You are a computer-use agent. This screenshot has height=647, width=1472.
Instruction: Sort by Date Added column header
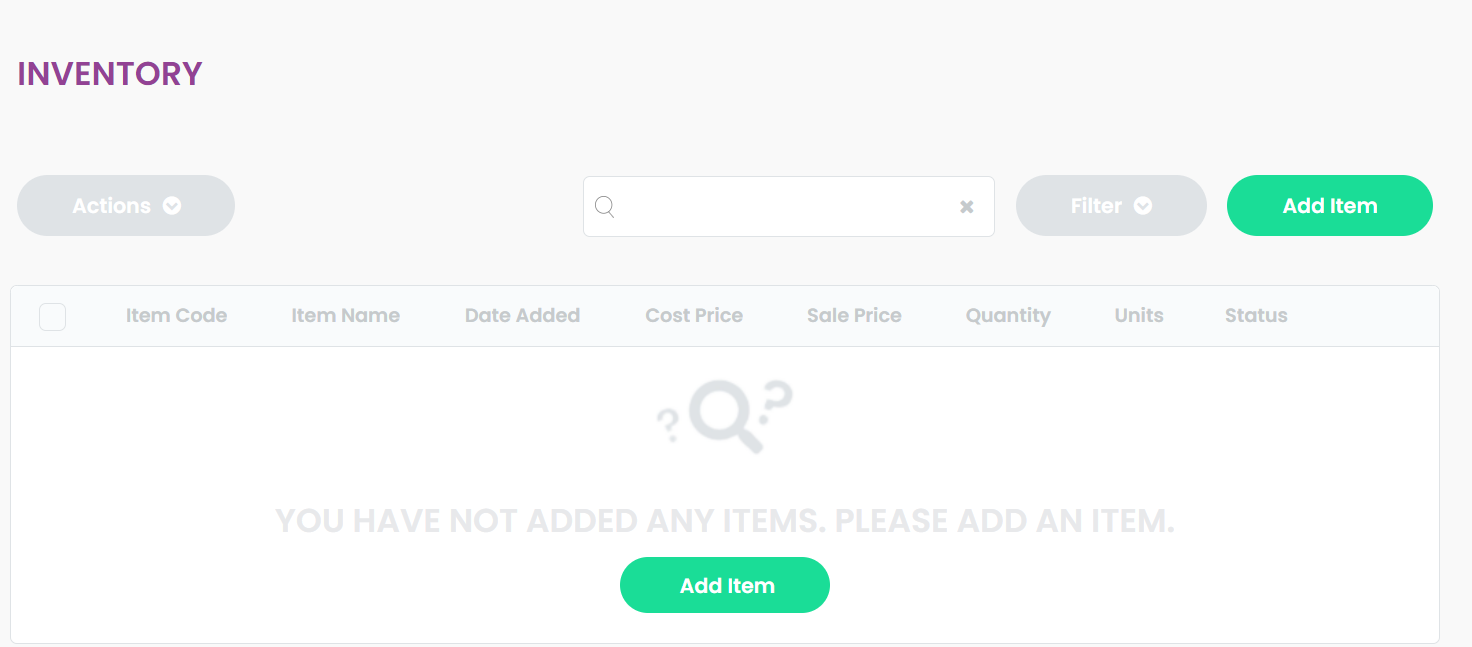pyautogui.click(x=522, y=316)
